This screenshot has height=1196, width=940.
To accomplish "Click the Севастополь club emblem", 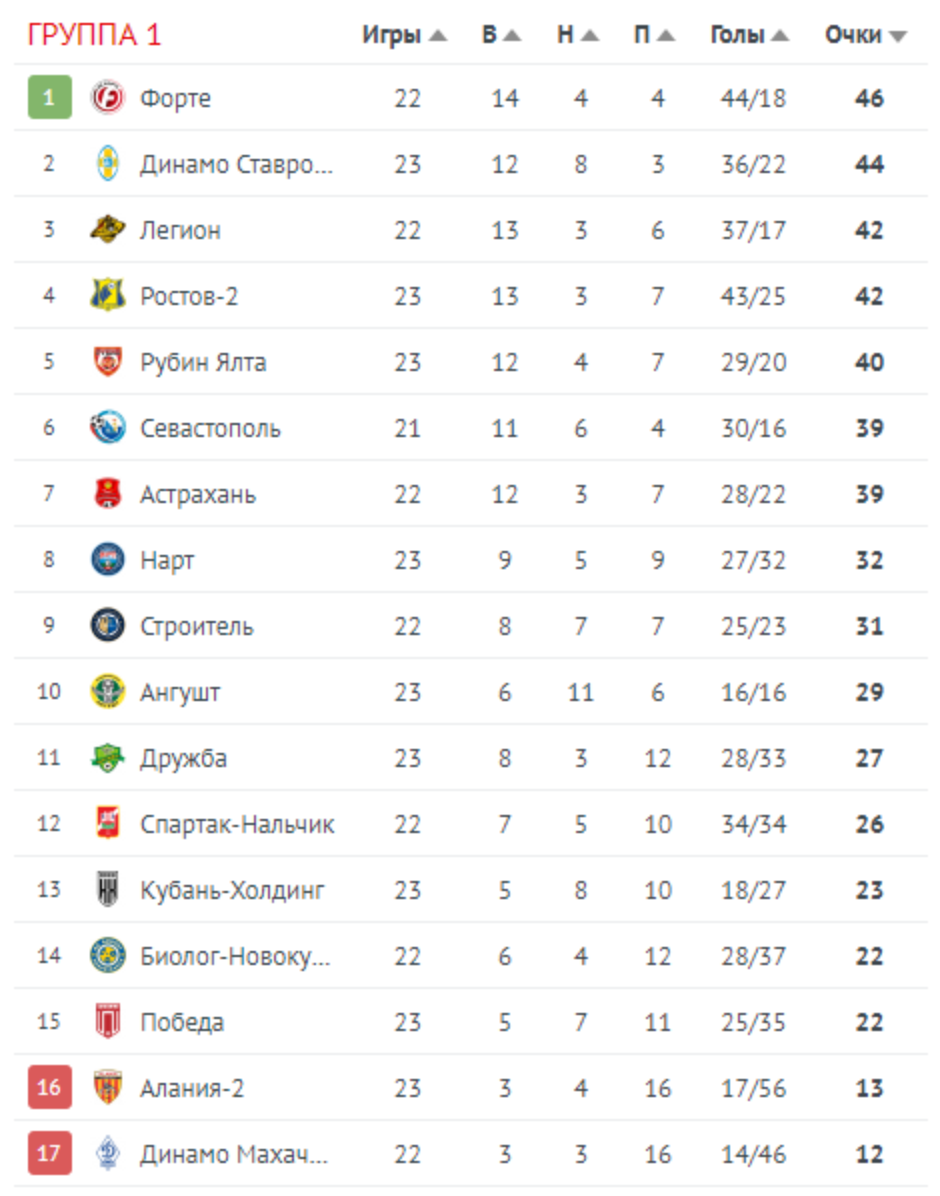I will pyautogui.click(x=108, y=428).
